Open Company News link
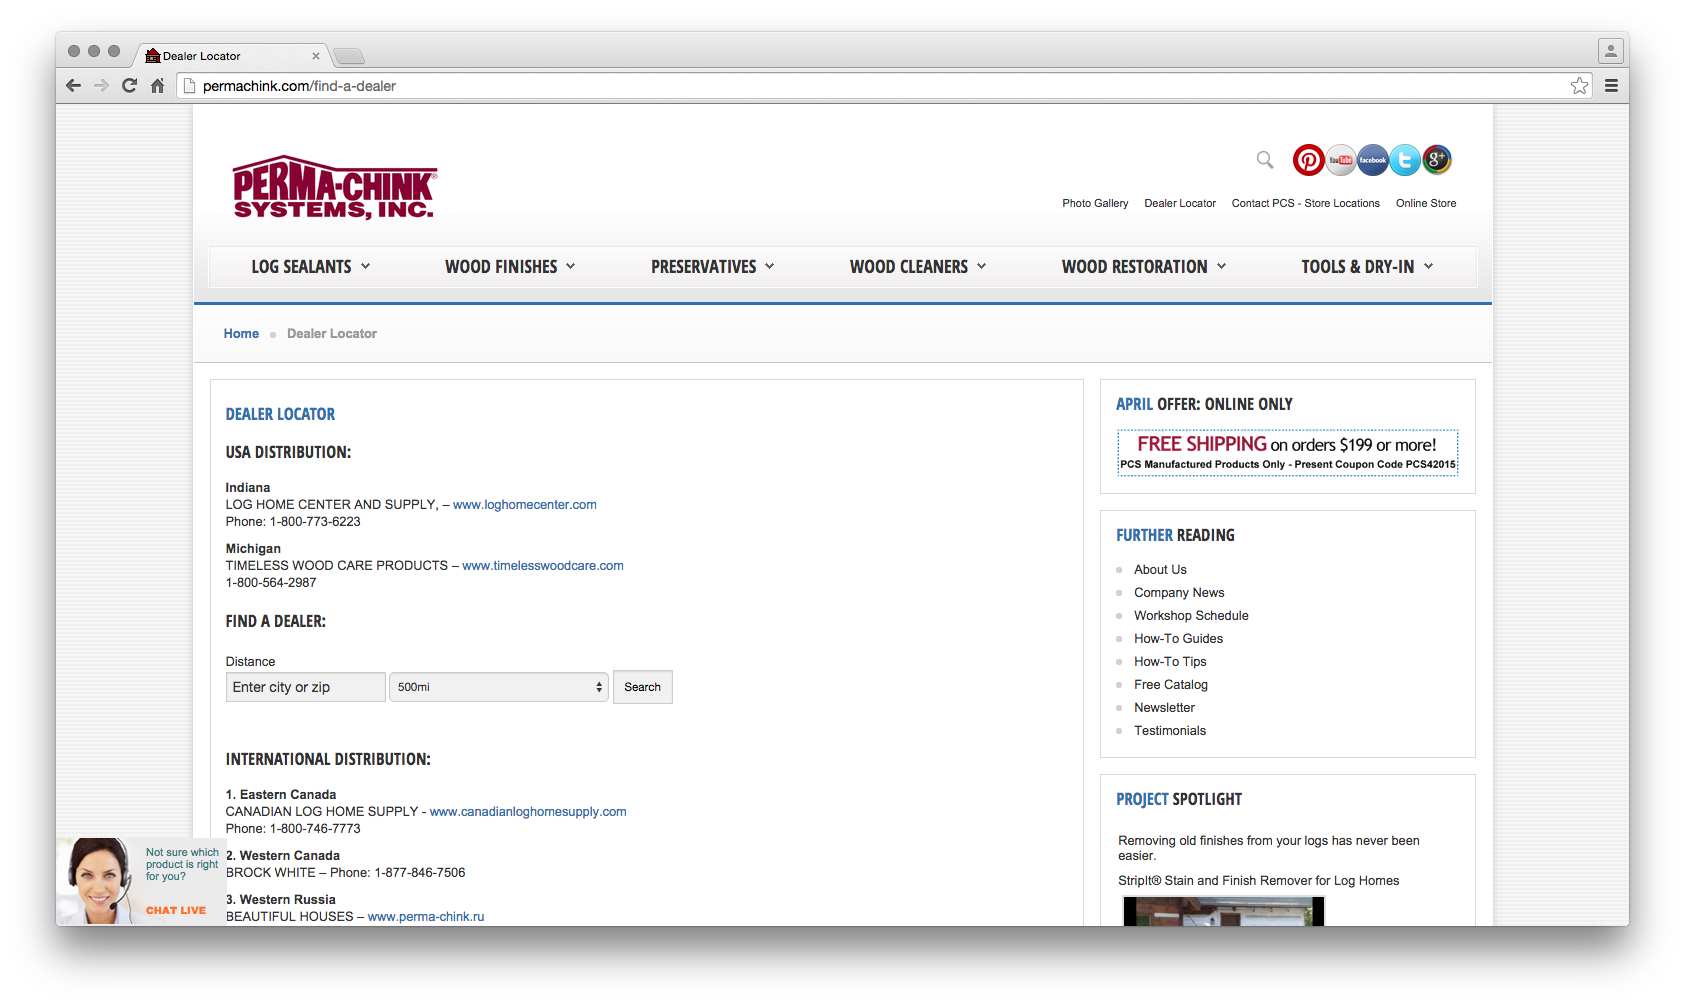 pyautogui.click(x=1179, y=593)
